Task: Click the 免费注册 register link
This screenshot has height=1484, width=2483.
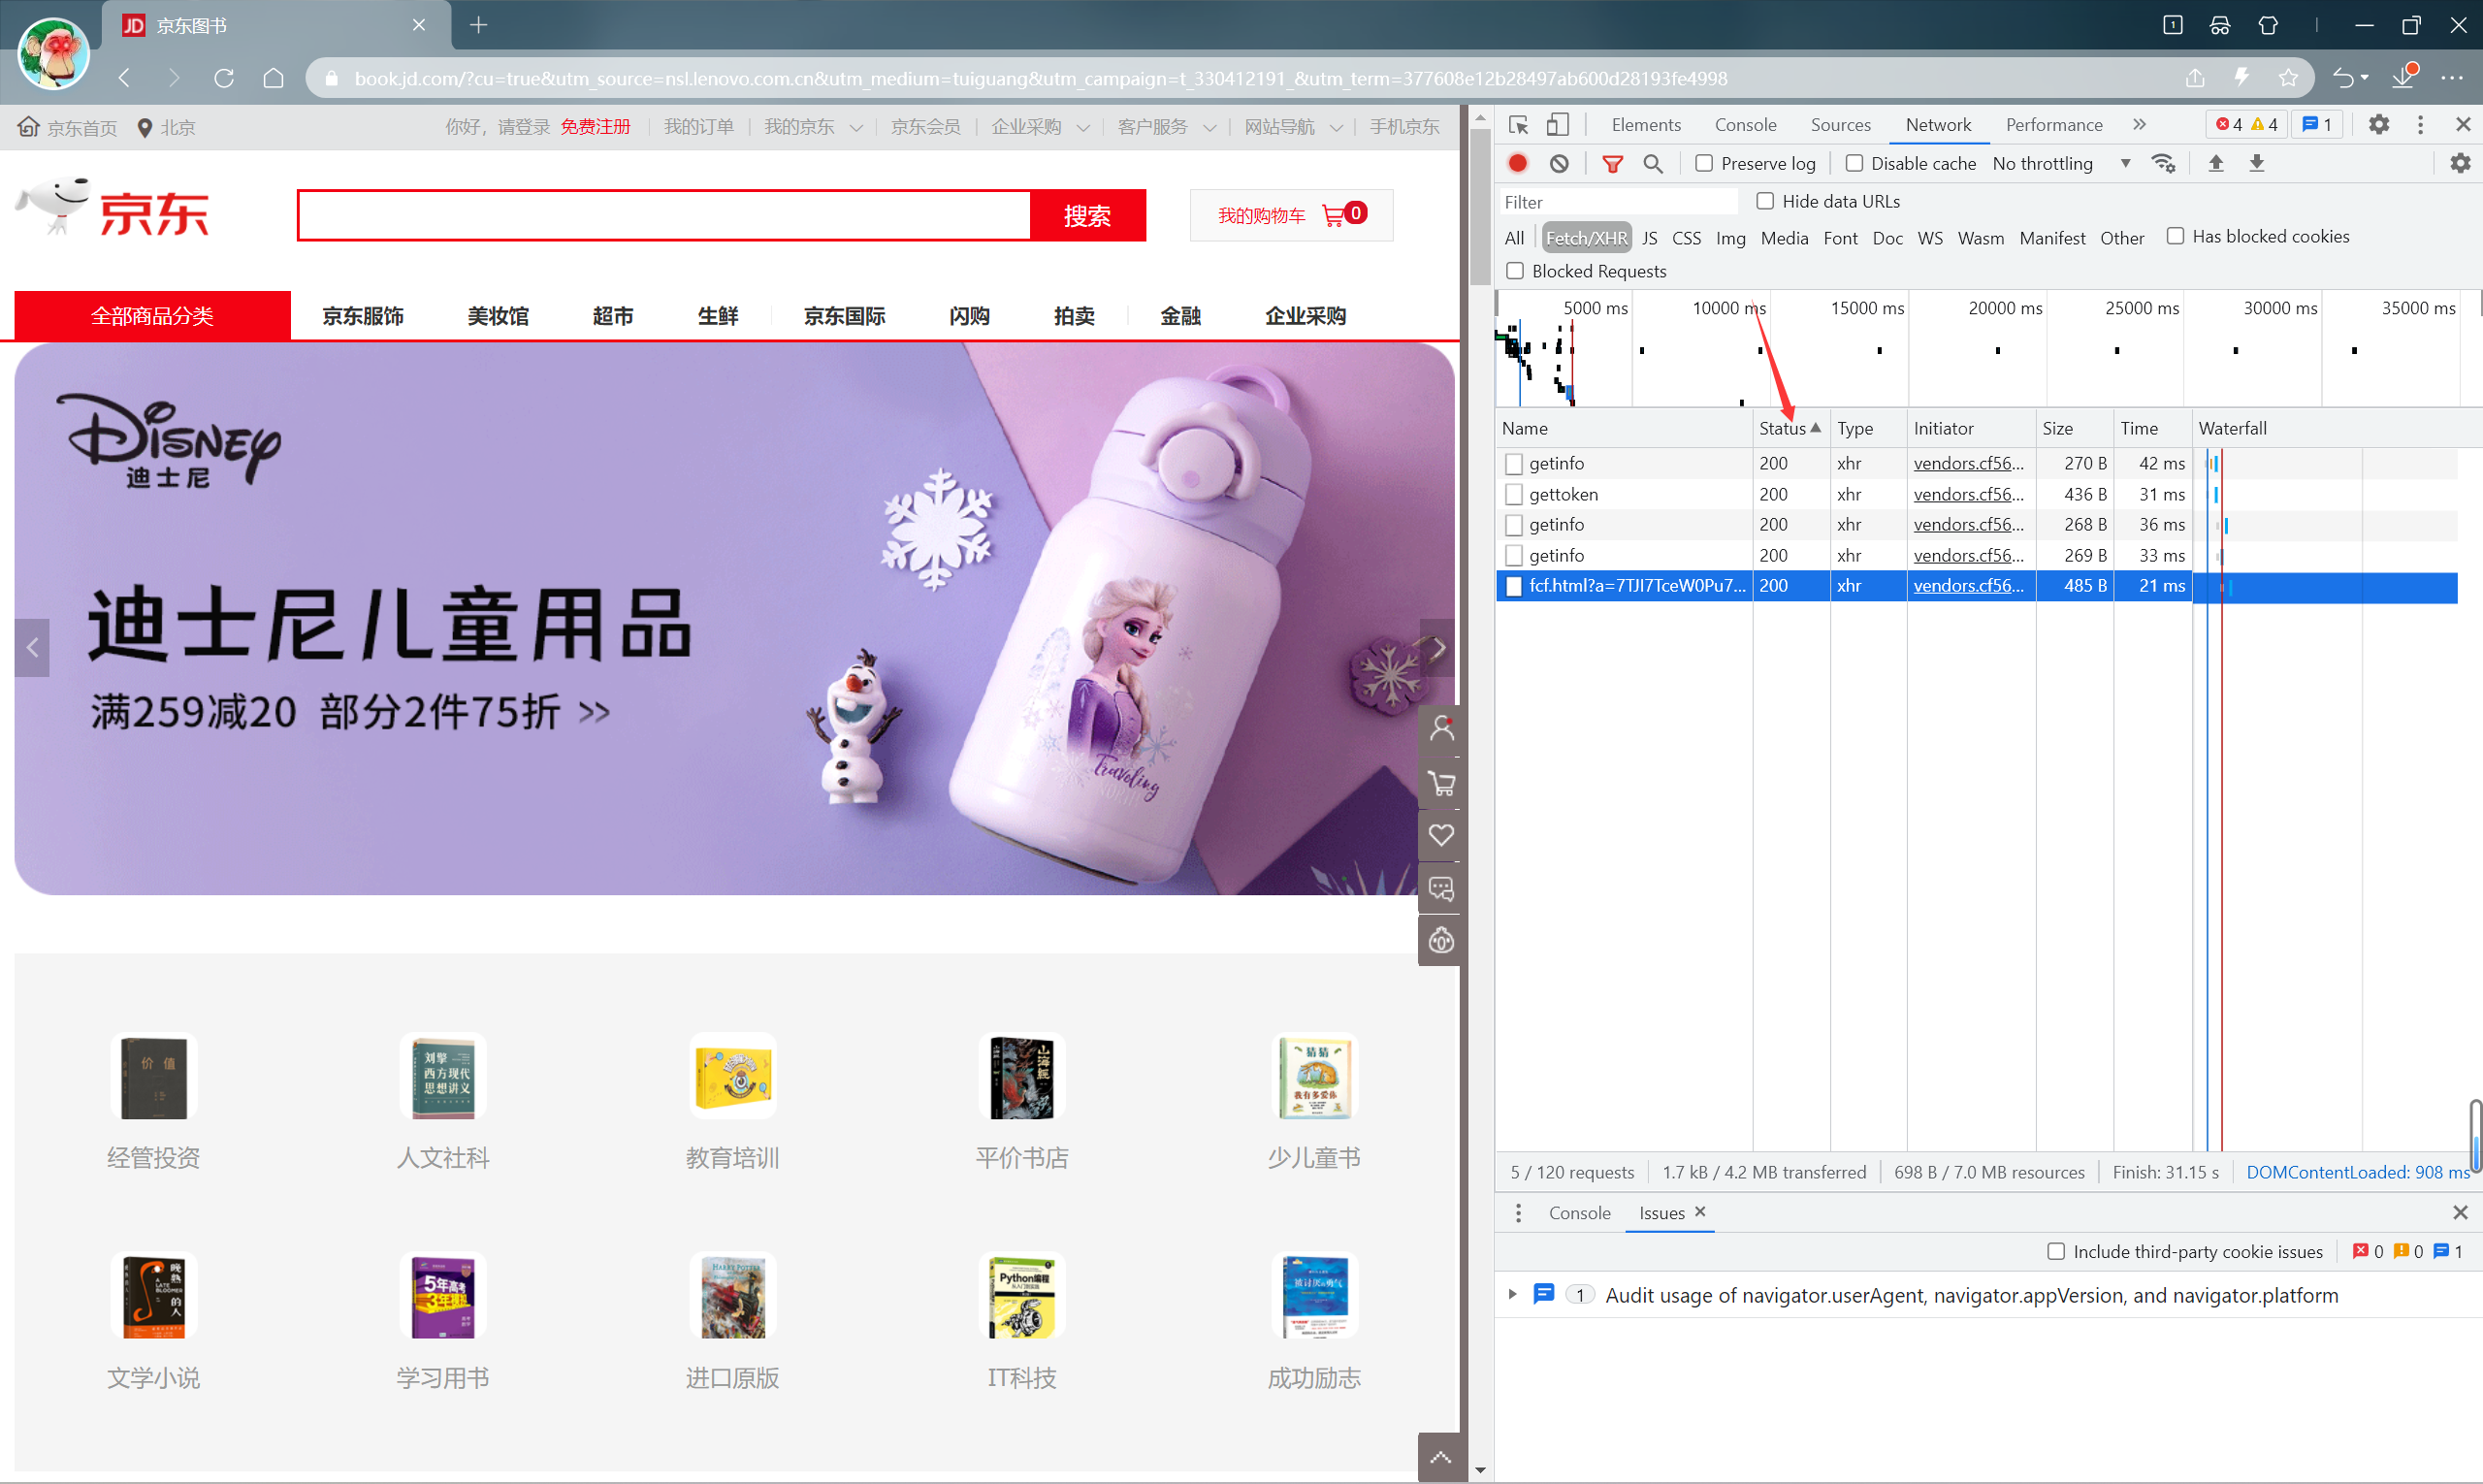Action: click(595, 127)
